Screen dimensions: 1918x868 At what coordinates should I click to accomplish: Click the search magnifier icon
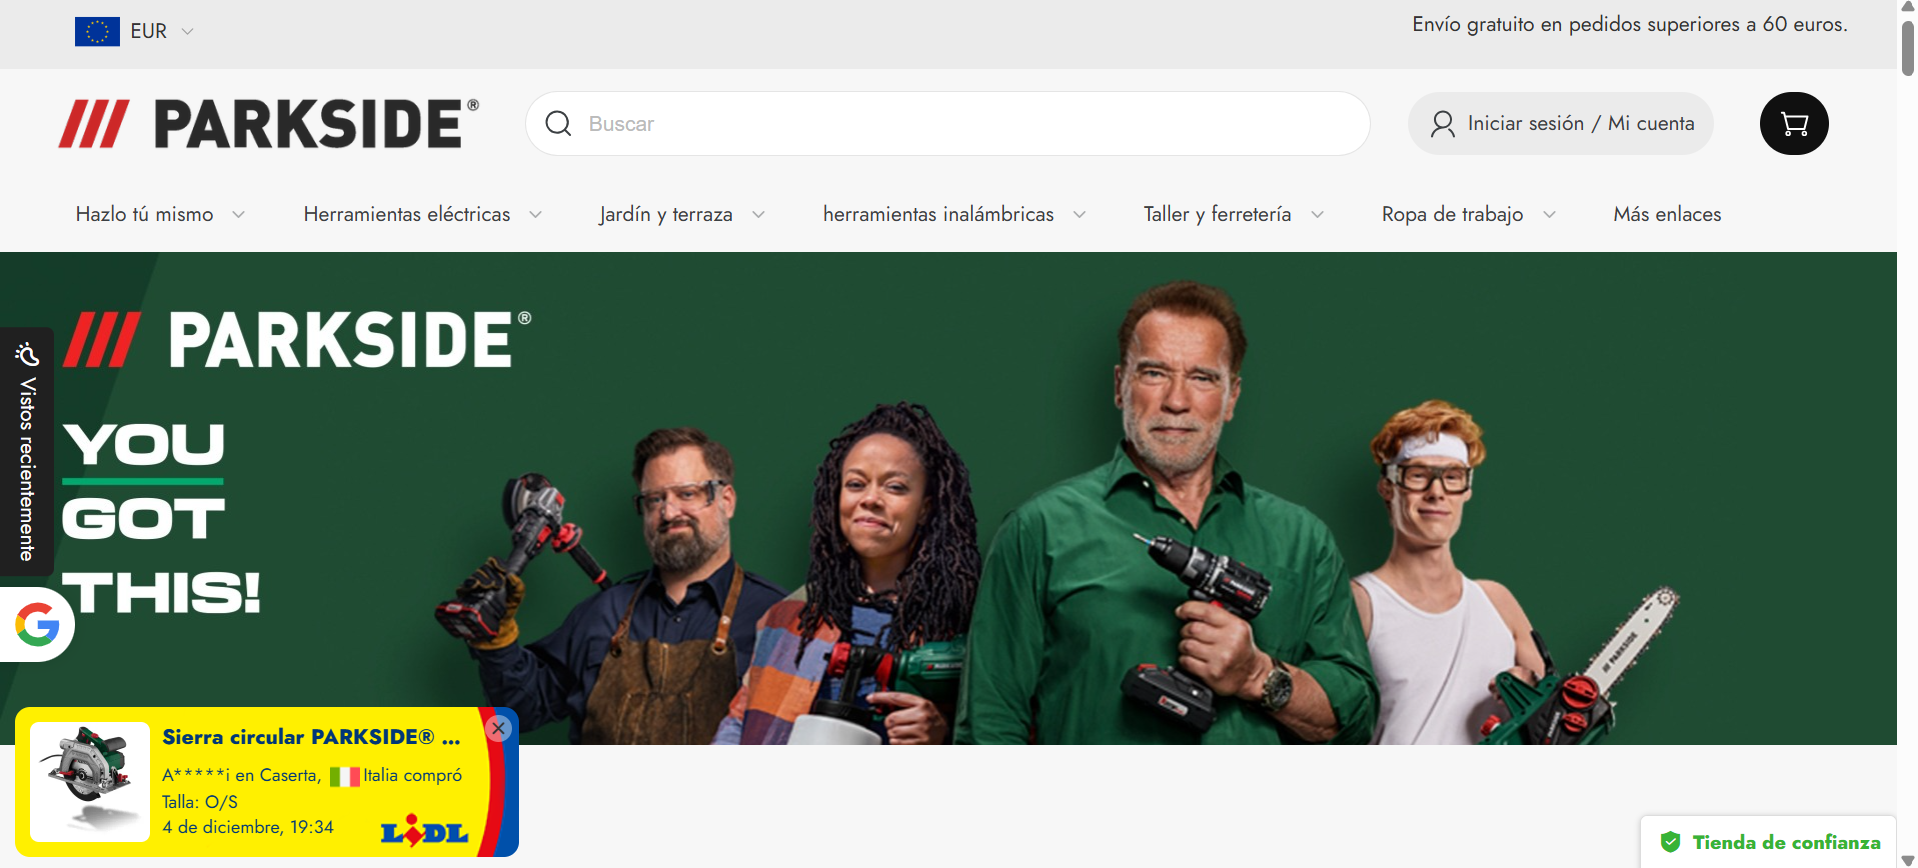coord(558,124)
